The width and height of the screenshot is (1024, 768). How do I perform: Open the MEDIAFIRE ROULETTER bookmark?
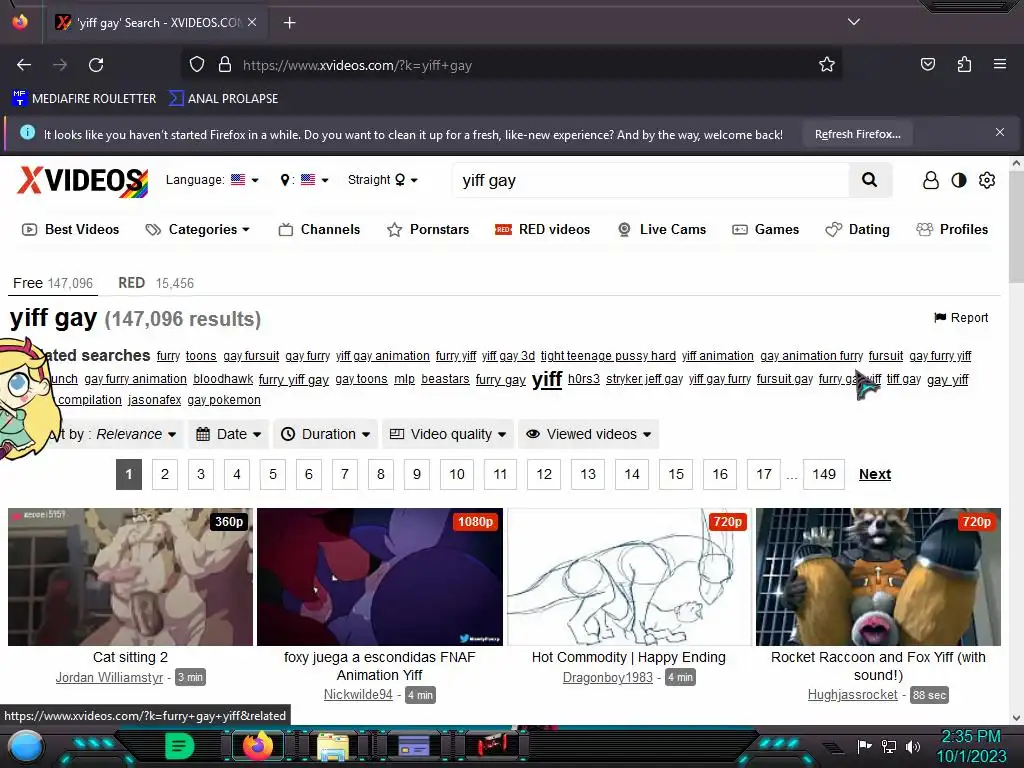(x=84, y=99)
